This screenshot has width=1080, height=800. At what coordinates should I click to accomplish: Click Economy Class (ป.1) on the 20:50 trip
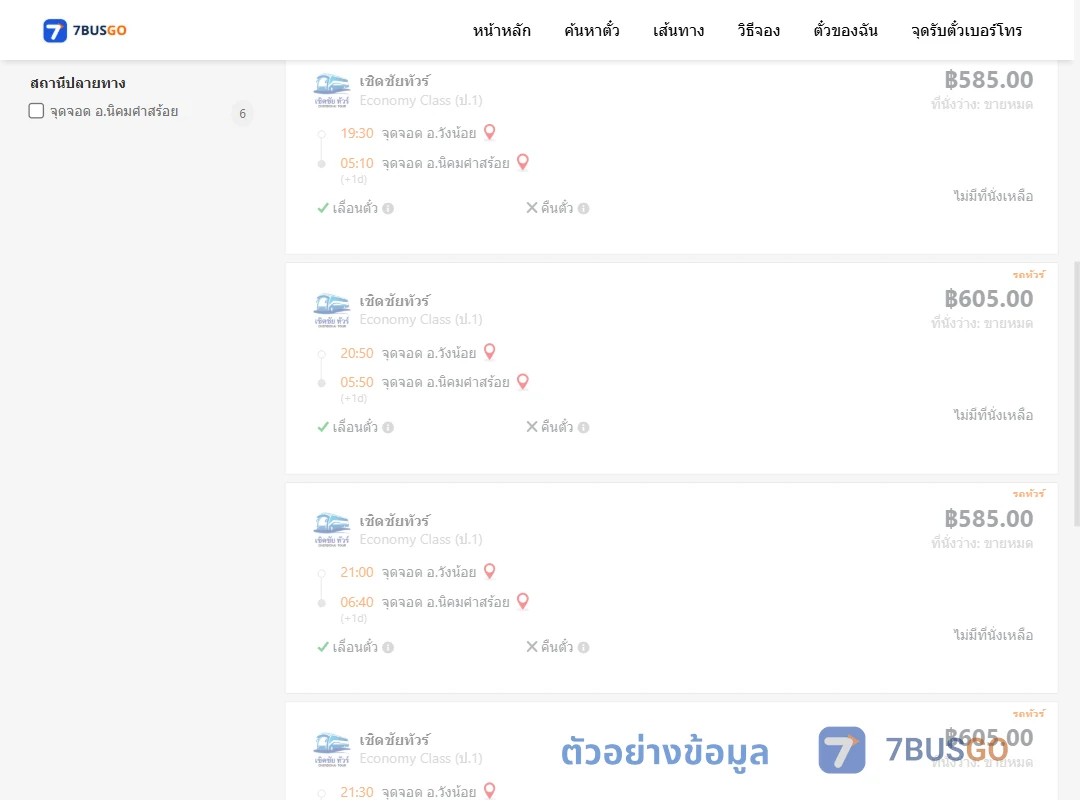click(421, 320)
